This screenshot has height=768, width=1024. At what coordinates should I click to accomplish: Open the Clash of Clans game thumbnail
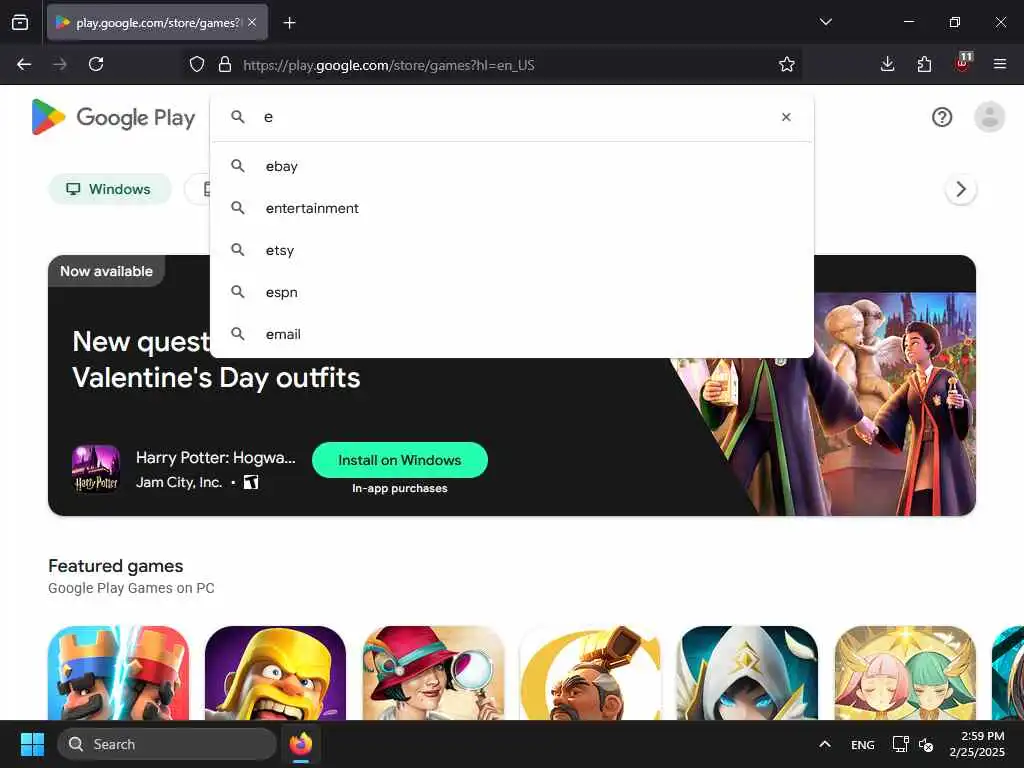(275, 673)
